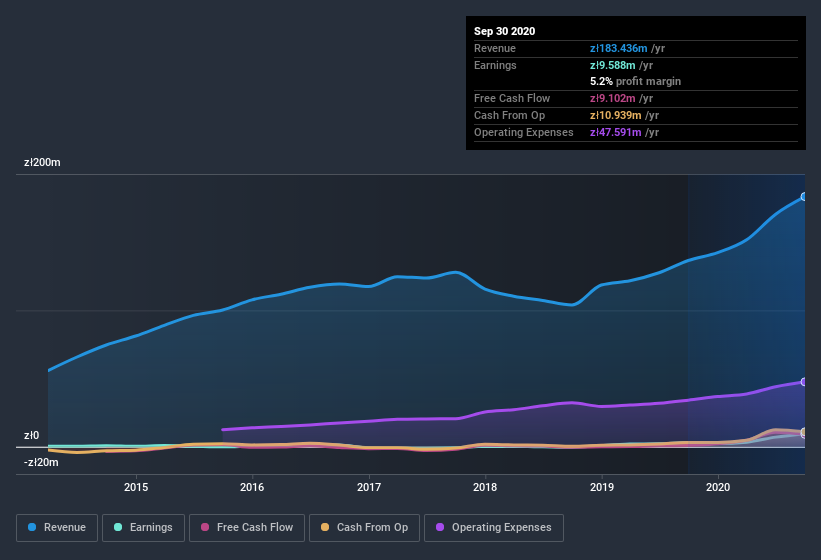Image resolution: width=821 pixels, height=560 pixels.
Task: Toggle the Cash From Op legend button
Action: (364, 528)
